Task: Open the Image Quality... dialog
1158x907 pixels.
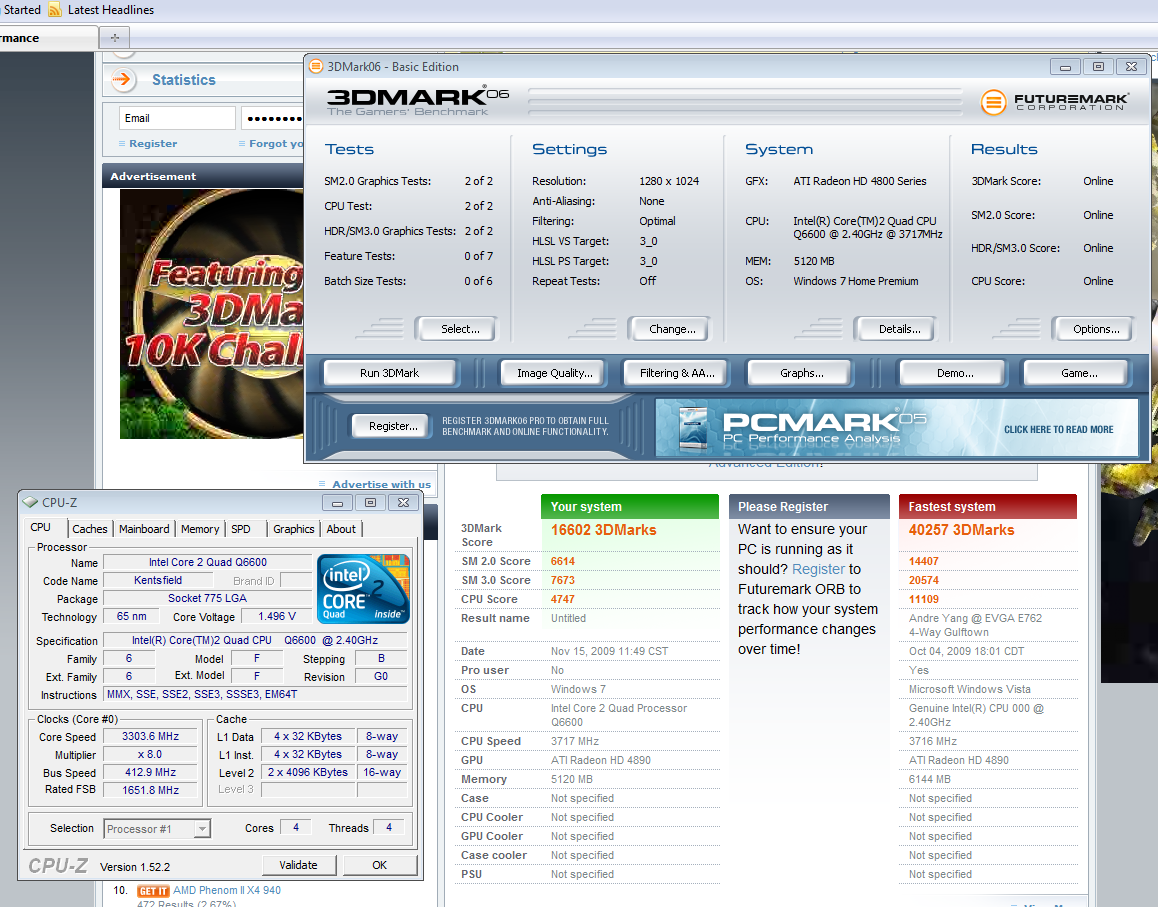Action: pyautogui.click(x=555, y=373)
